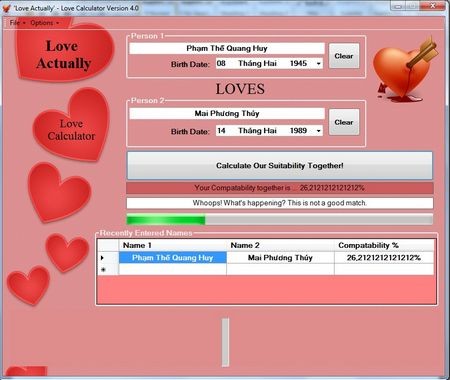450x380 pixels.
Task: Open the File menu
Action: point(17,23)
